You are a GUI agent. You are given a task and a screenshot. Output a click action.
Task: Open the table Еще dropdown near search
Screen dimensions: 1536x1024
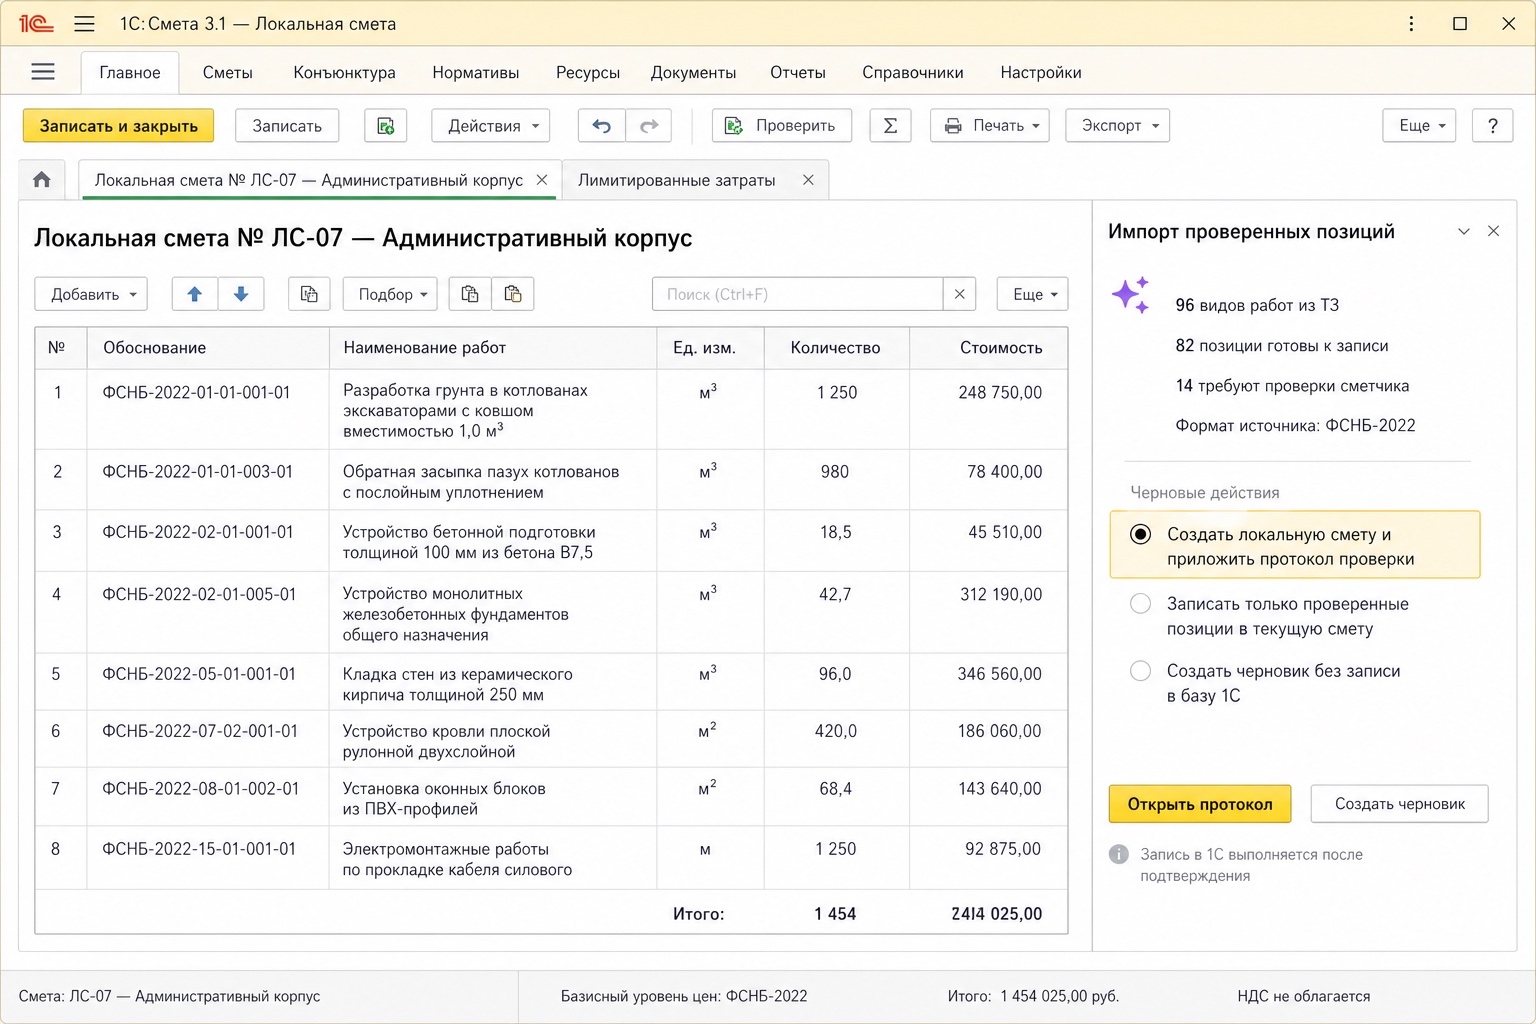pos(1033,294)
